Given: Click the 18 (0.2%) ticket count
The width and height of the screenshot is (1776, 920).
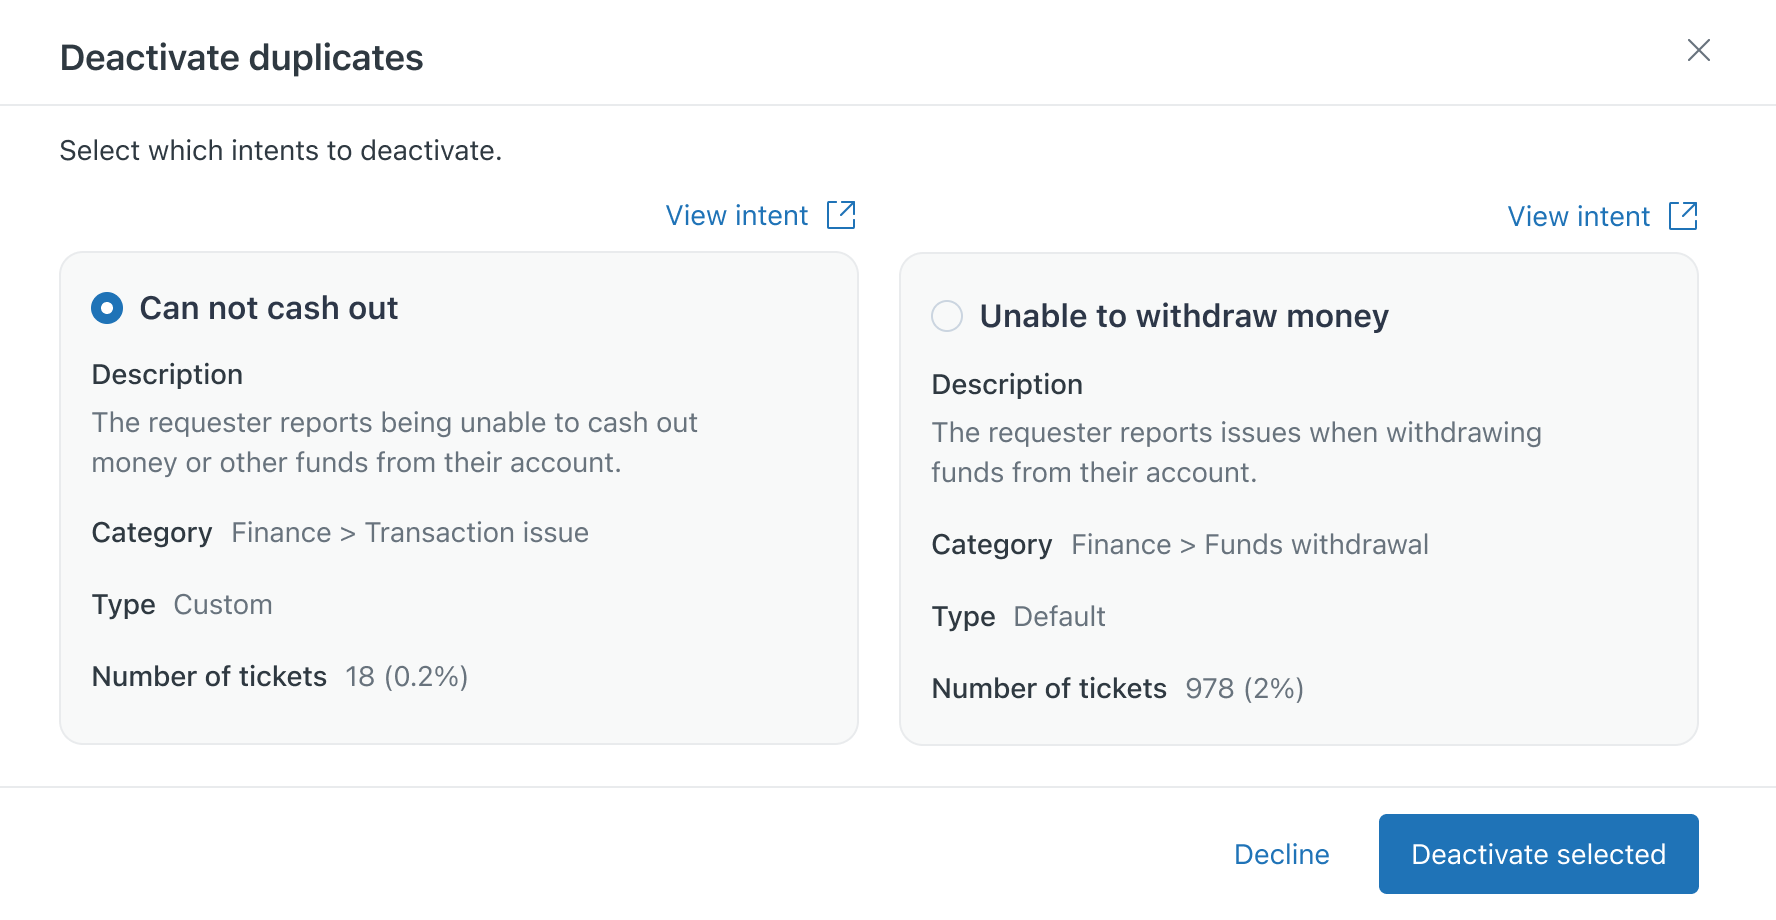Looking at the screenshot, I should [407, 677].
